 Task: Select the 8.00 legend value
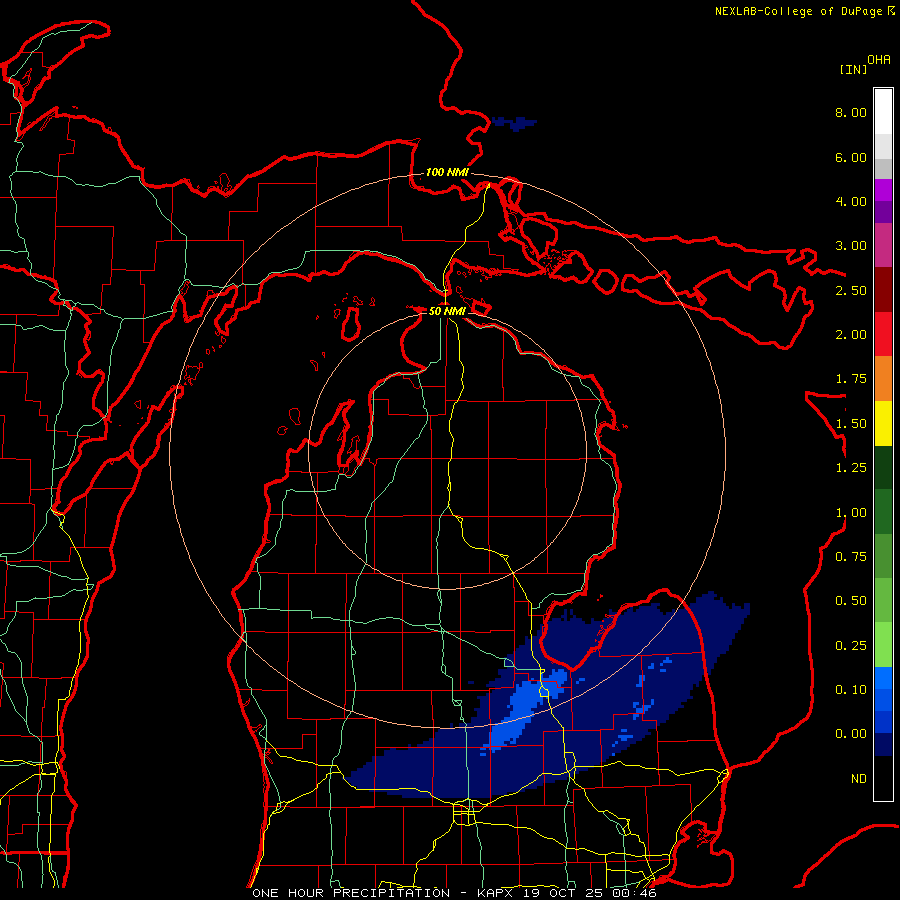click(x=851, y=112)
